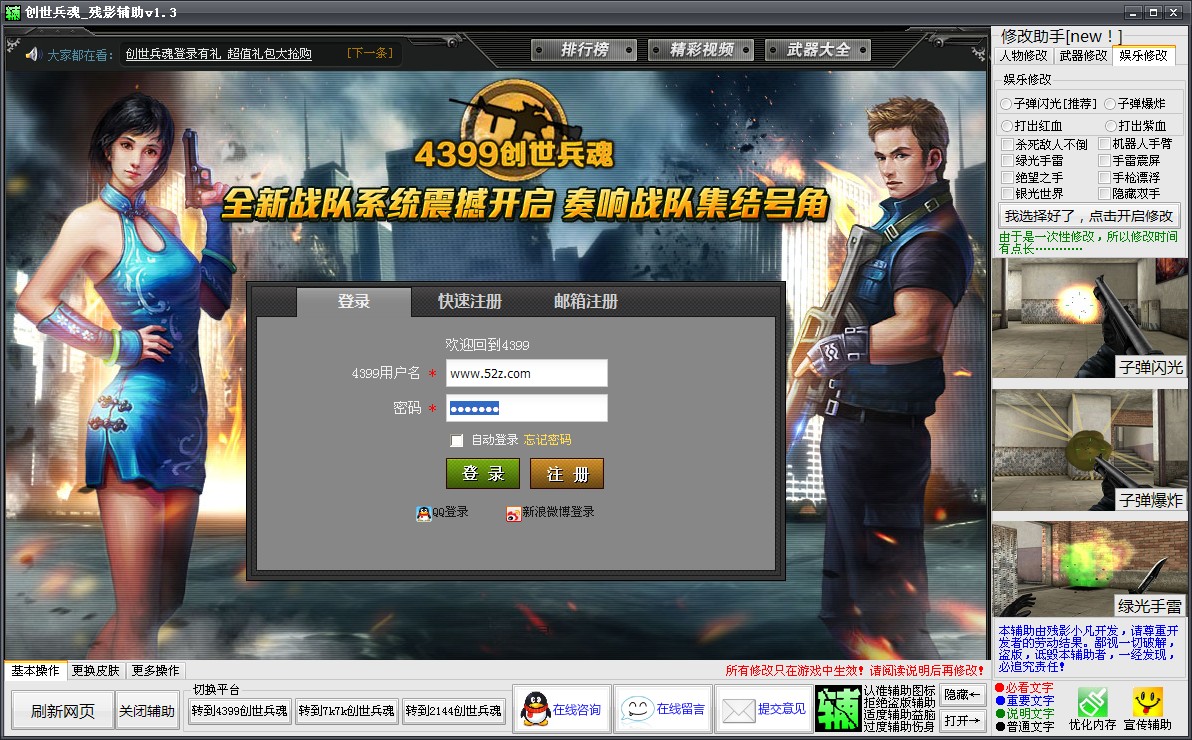Enable the 绝望之手 checkbox
This screenshot has width=1192, height=740.
click(1007, 177)
